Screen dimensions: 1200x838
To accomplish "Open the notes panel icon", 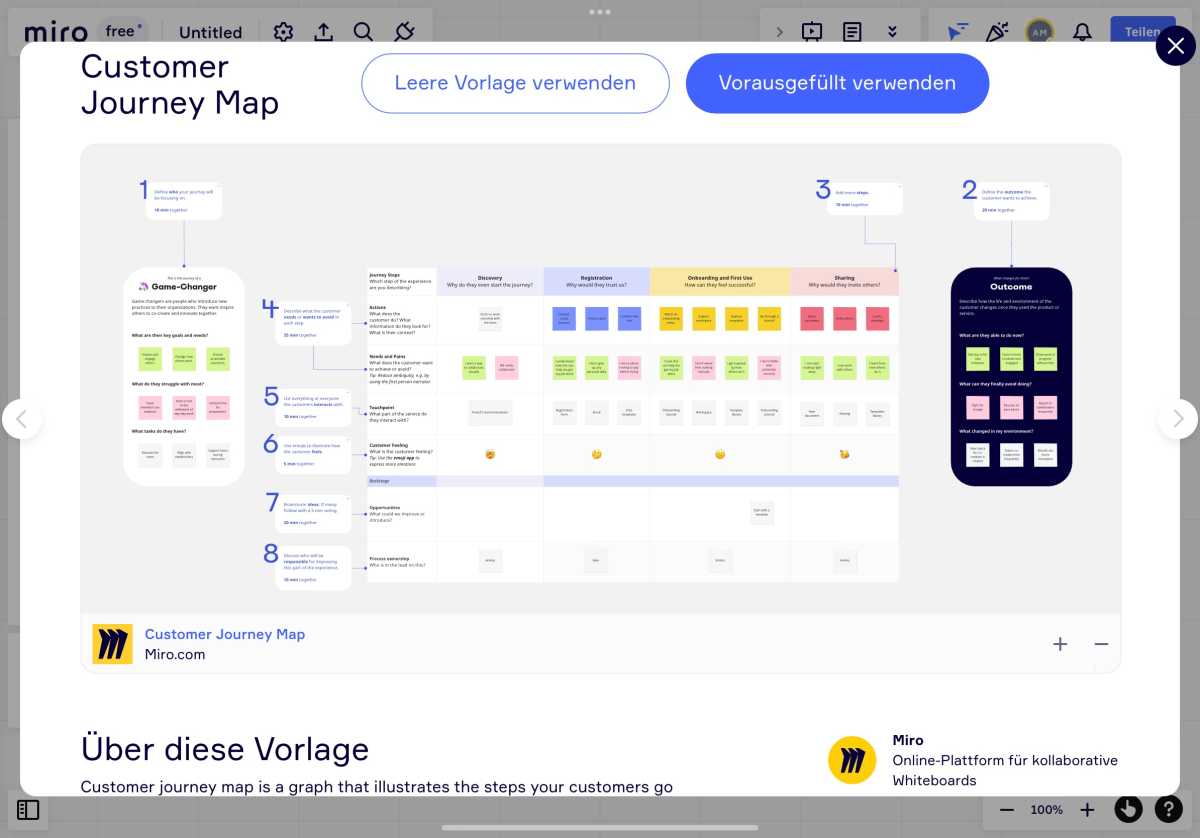I will point(852,32).
